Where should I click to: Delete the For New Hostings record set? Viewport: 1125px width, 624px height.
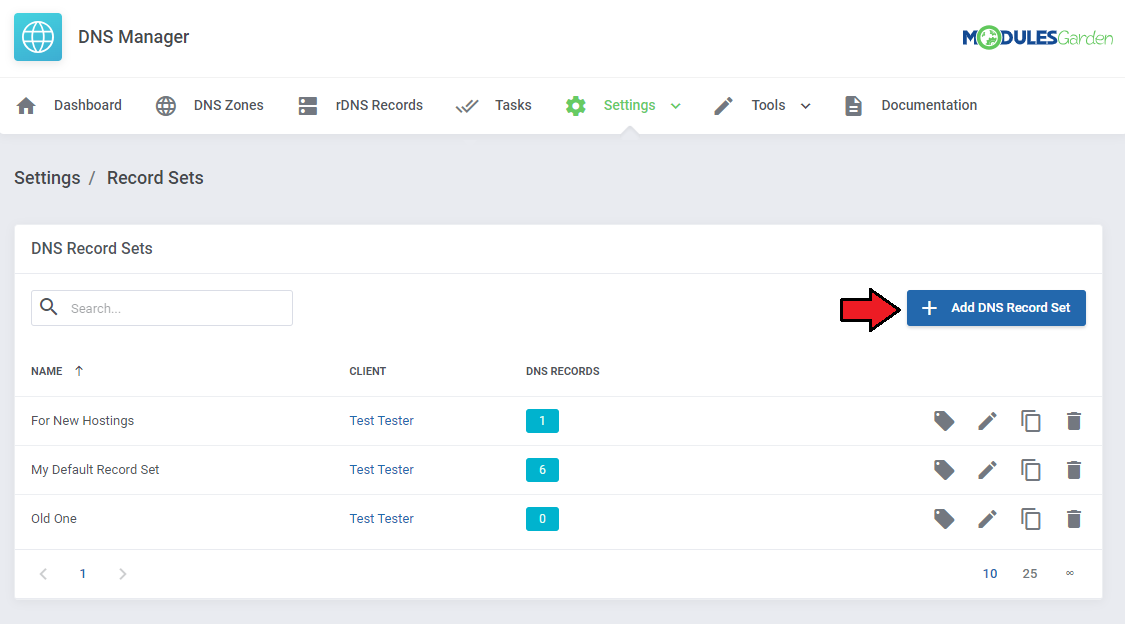tap(1073, 421)
